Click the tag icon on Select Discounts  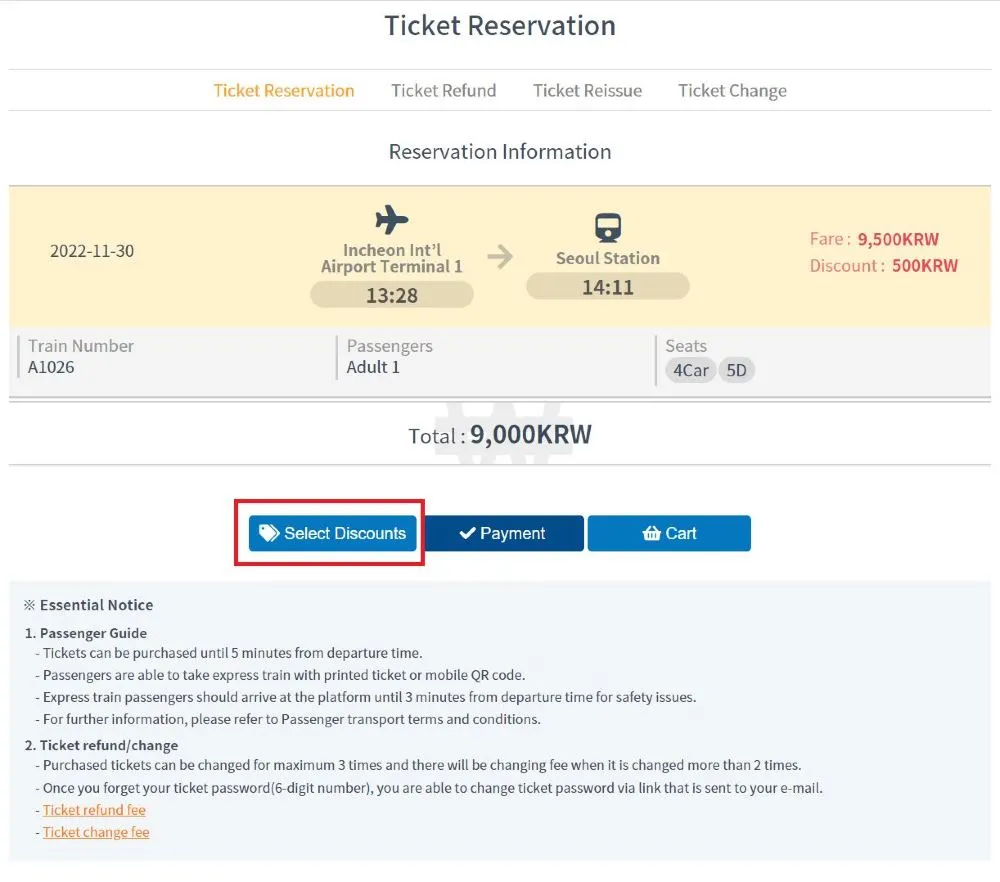pyautogui.click(x=268, y=533)
